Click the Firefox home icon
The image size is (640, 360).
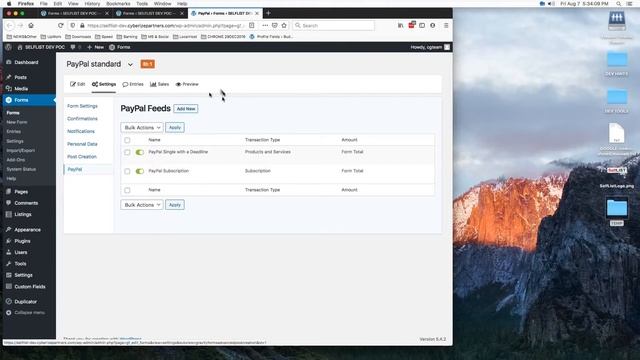pyautogui.click(x=31, y=25)
